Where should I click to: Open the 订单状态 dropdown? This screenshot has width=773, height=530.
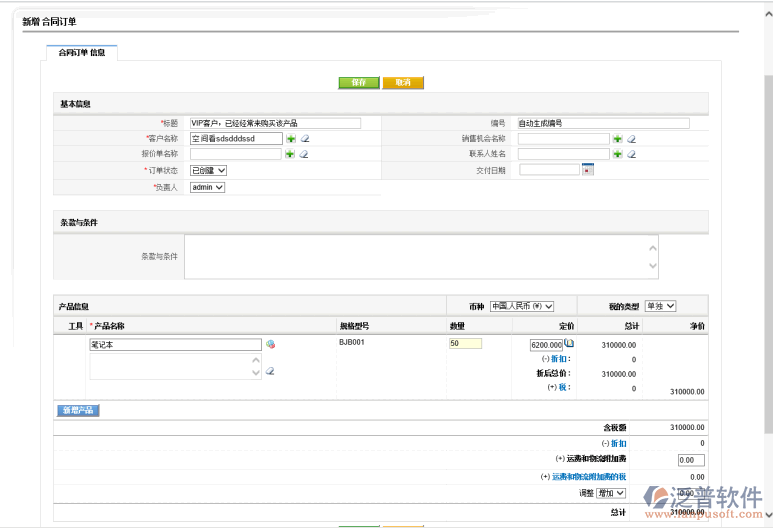[x=208, y=171]
